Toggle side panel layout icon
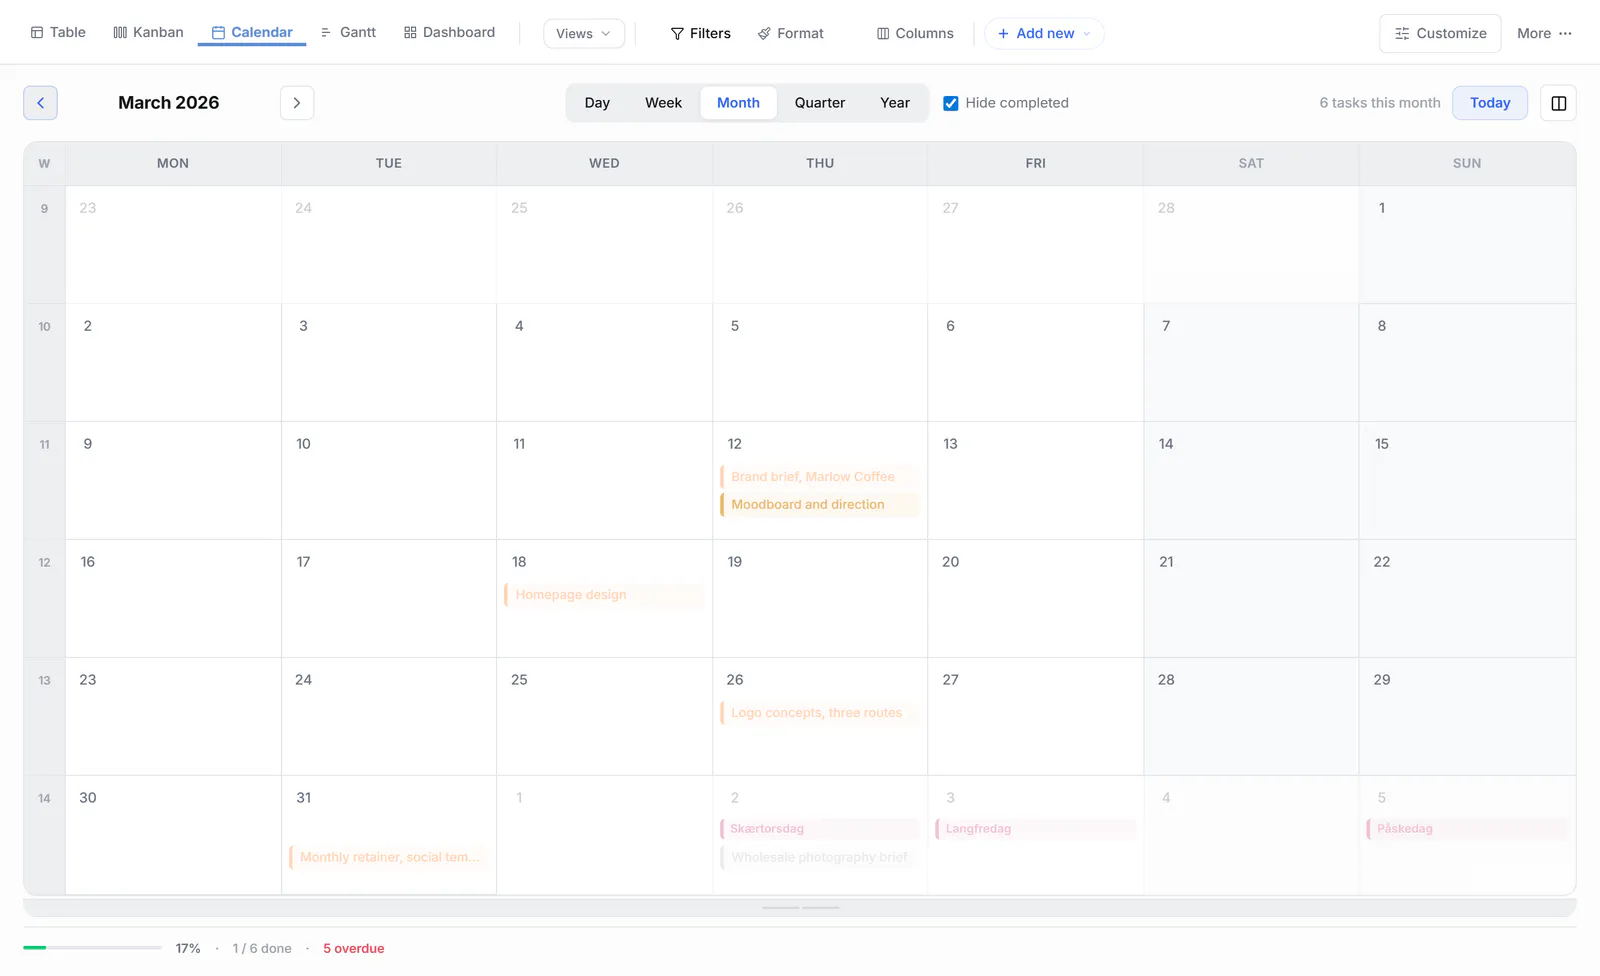 point(1558,103)
